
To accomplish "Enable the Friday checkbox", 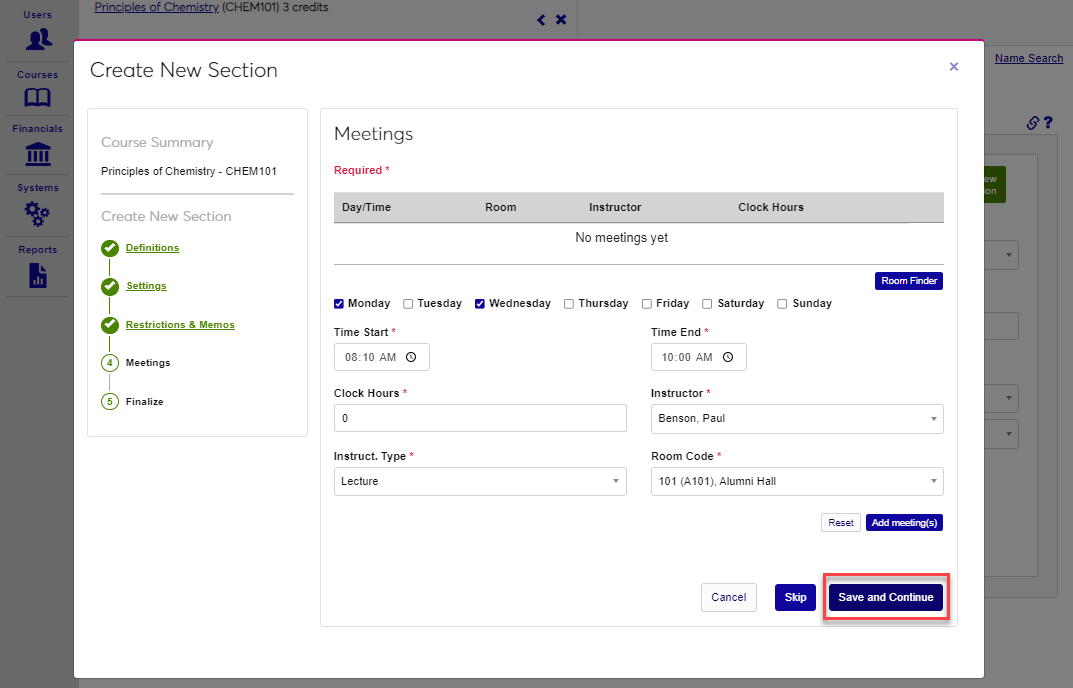I will 647,304.
